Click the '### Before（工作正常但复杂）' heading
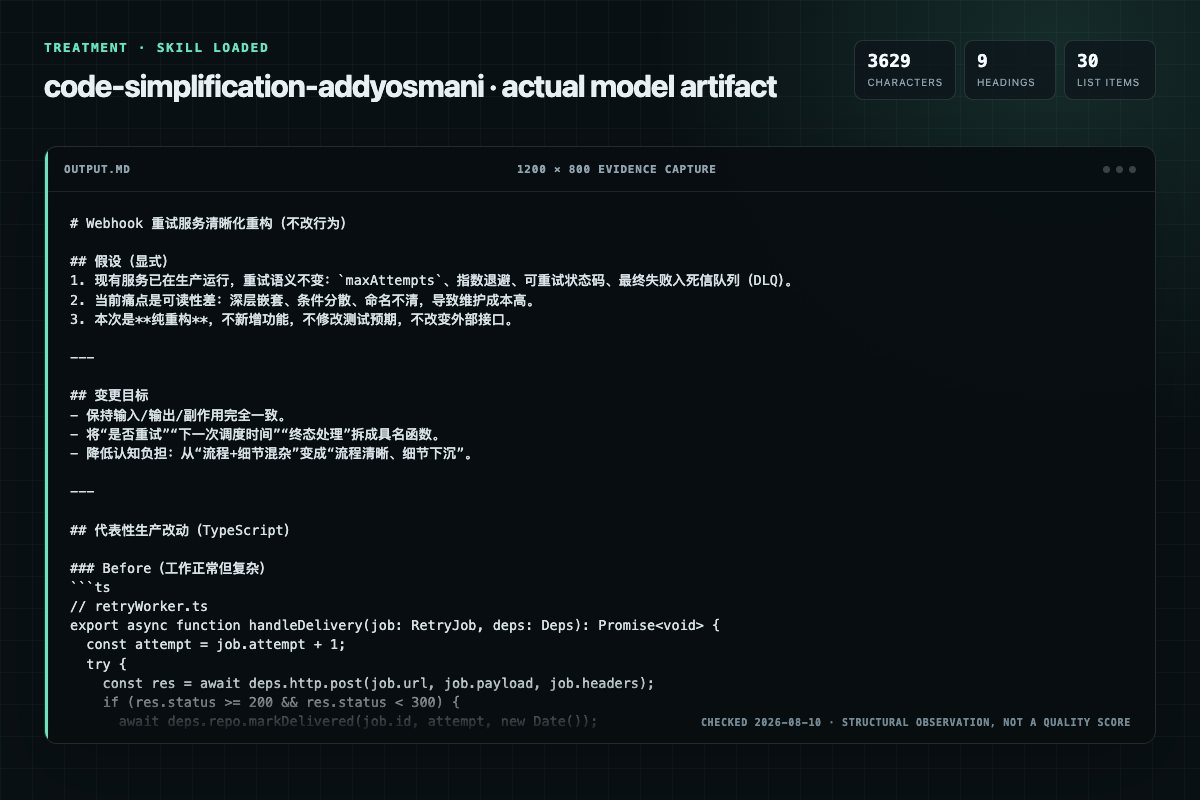Viewport: 1200px width, 800px height. (168, 568)
